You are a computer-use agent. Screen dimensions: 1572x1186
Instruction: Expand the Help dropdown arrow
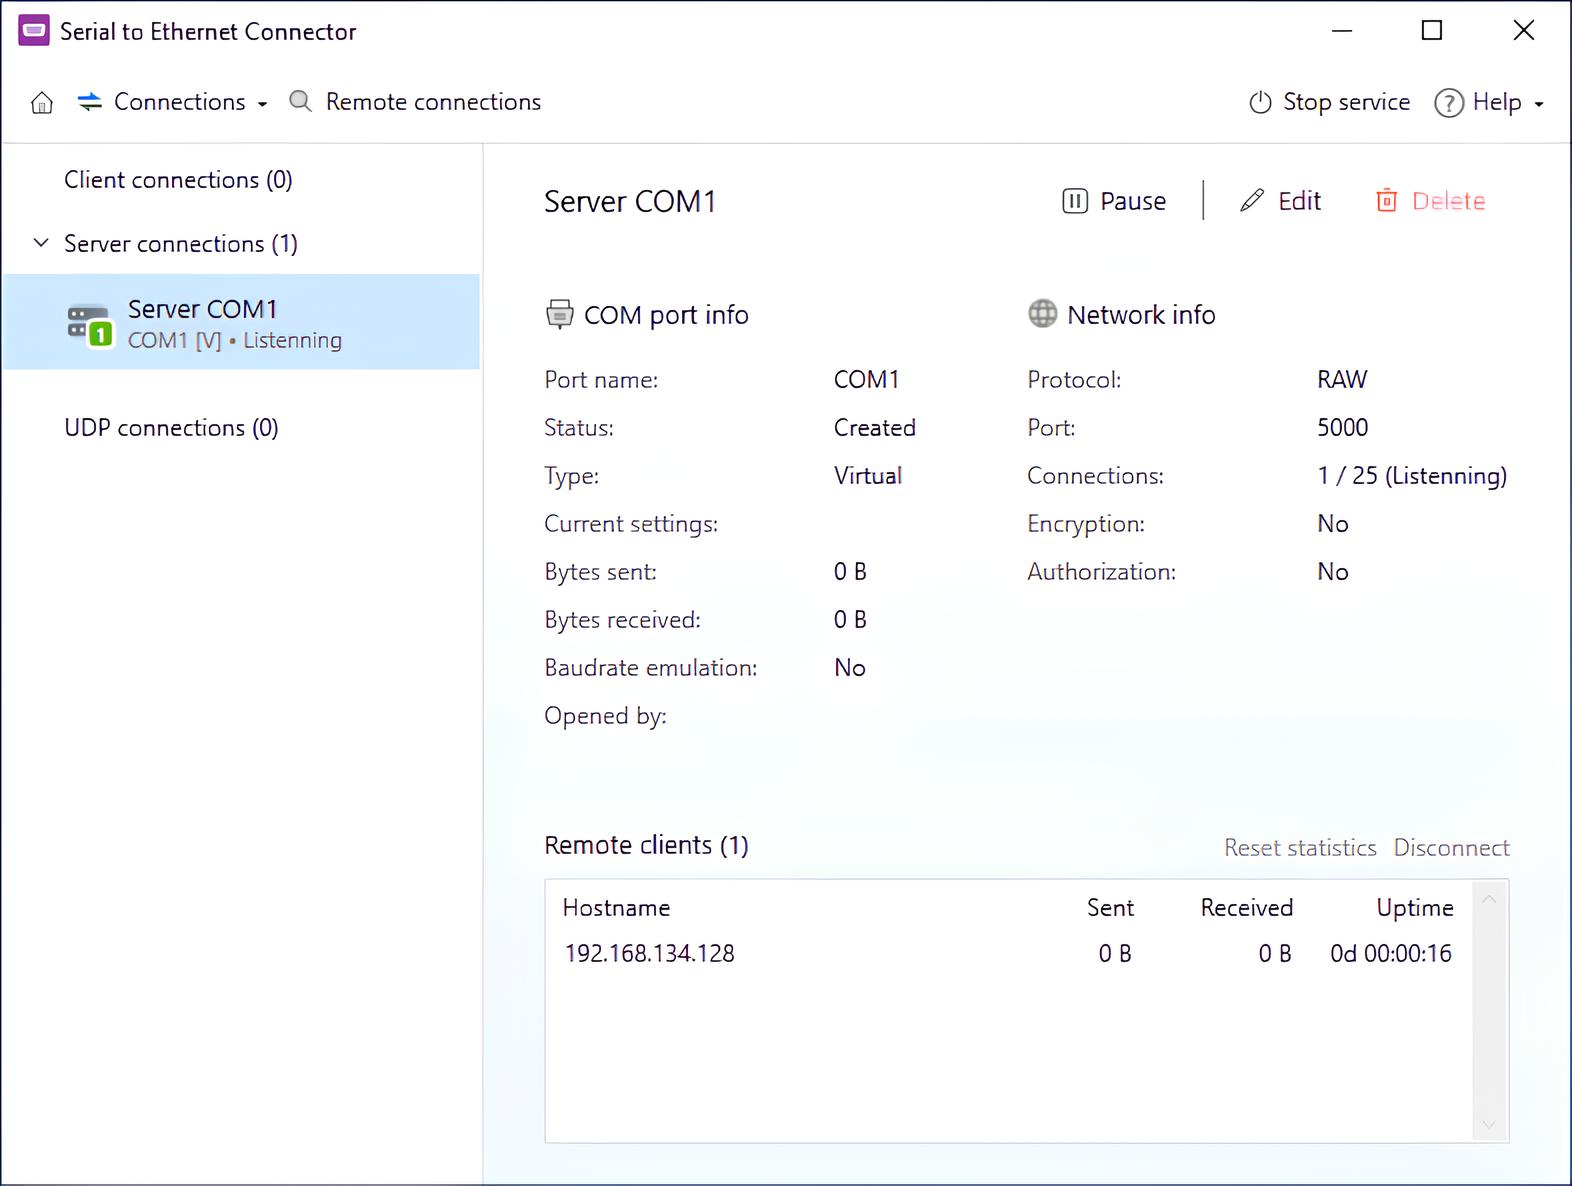pos(1539,104)
